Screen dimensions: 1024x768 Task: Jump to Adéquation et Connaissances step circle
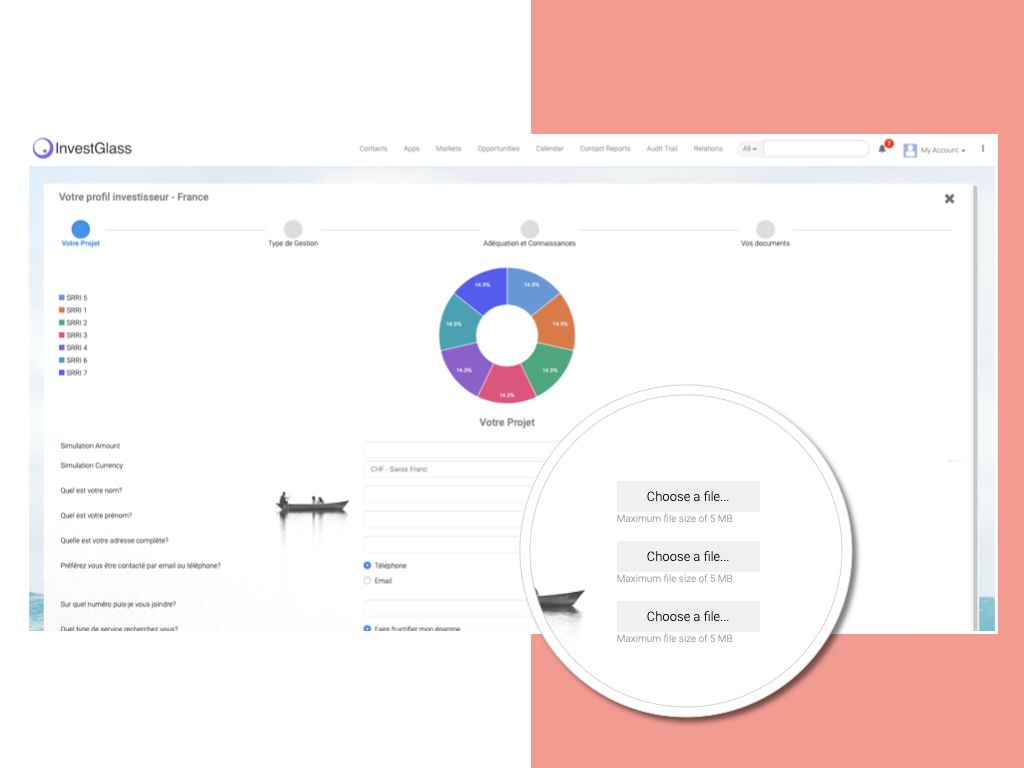[529, 230]
